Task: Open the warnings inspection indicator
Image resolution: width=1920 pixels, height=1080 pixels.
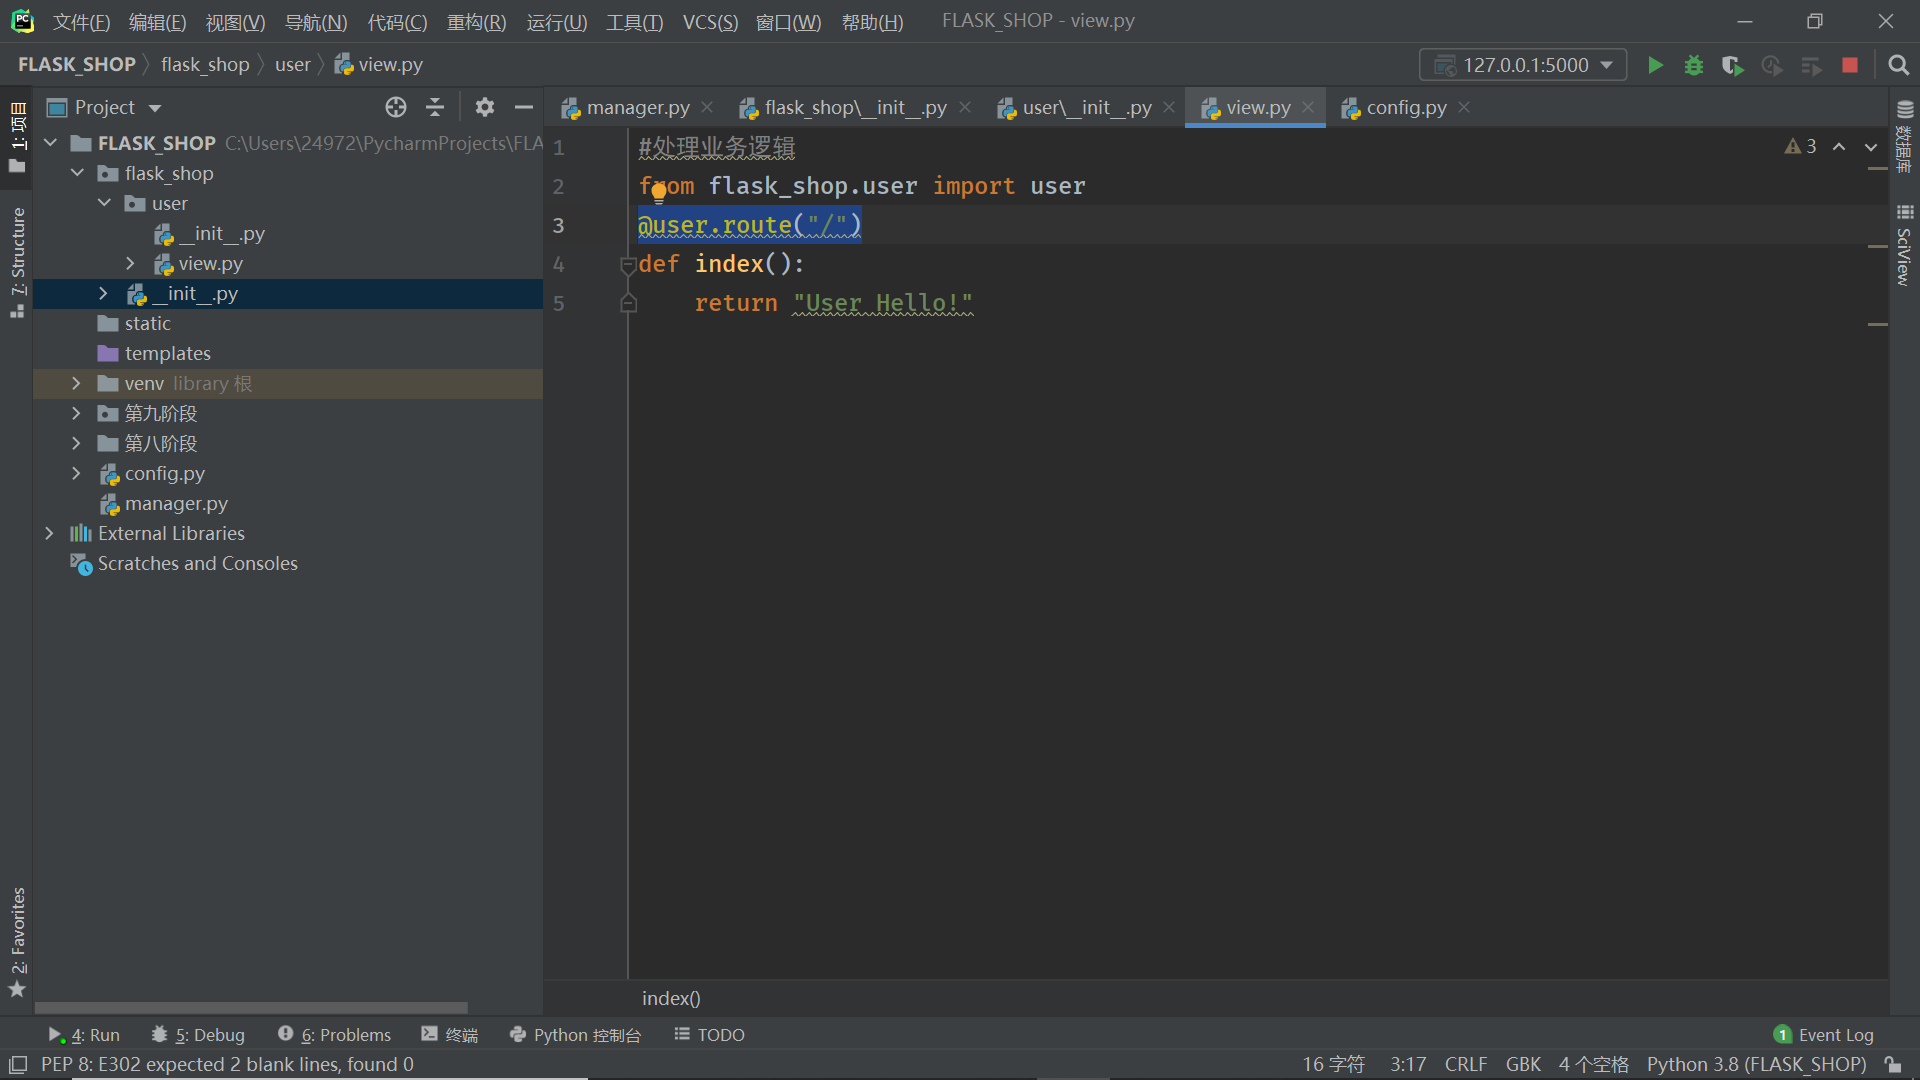Action: click(x=1800, y=147)
